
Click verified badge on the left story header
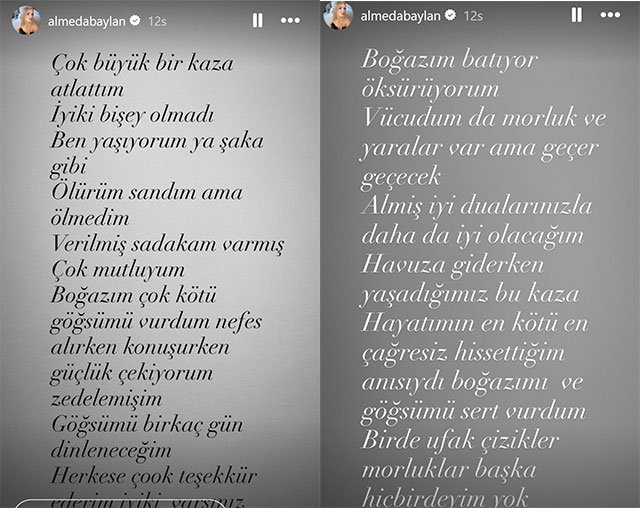tap(127, 19)
